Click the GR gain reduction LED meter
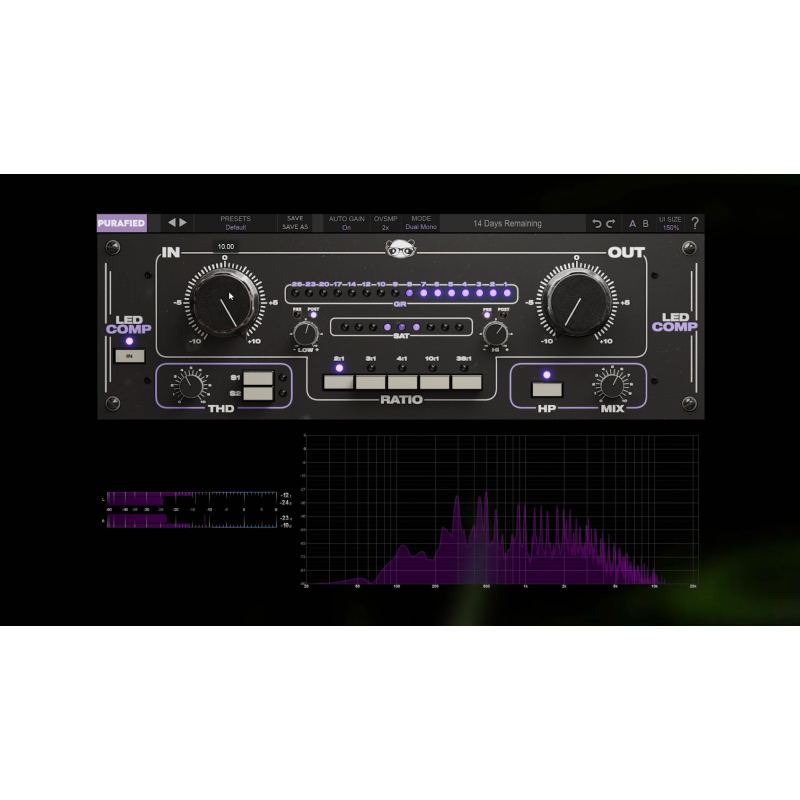 point(401,293)
